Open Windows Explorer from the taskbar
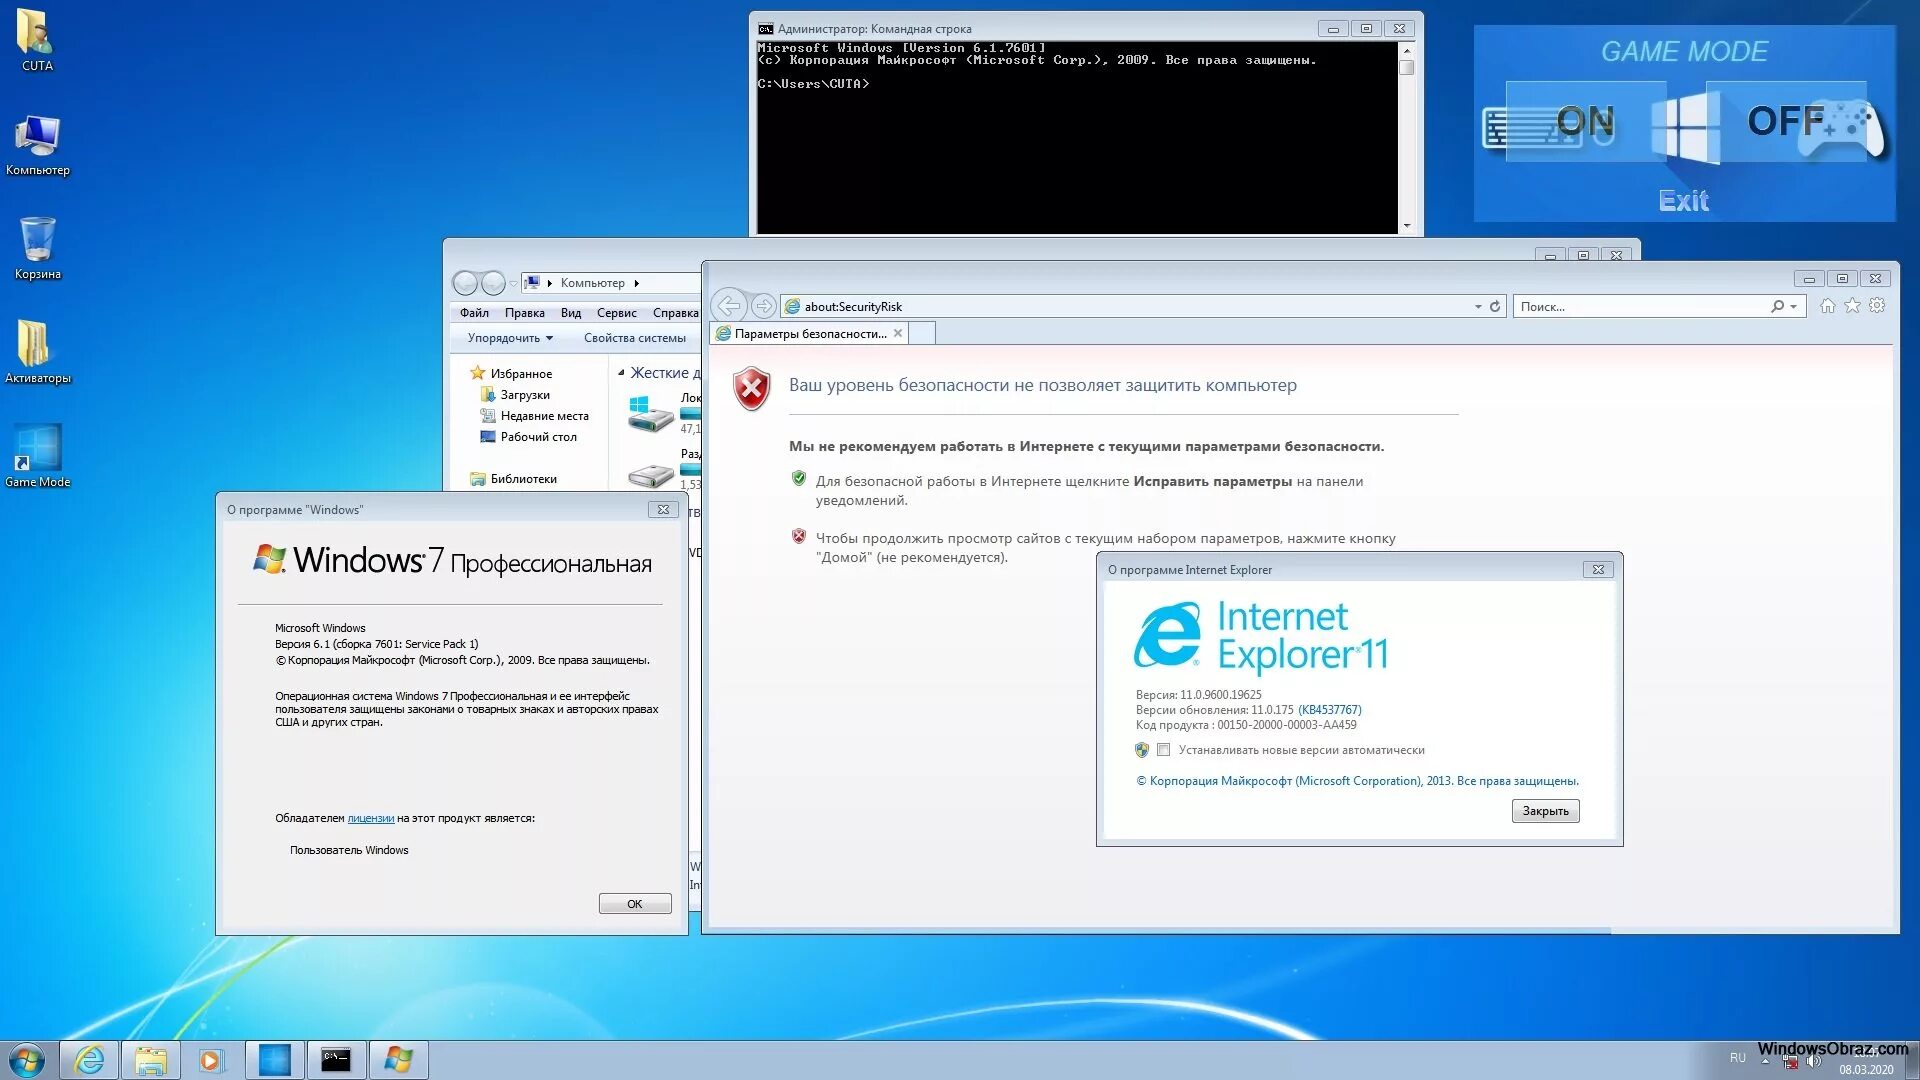 pyautogui.click(x=151, y=1060)
